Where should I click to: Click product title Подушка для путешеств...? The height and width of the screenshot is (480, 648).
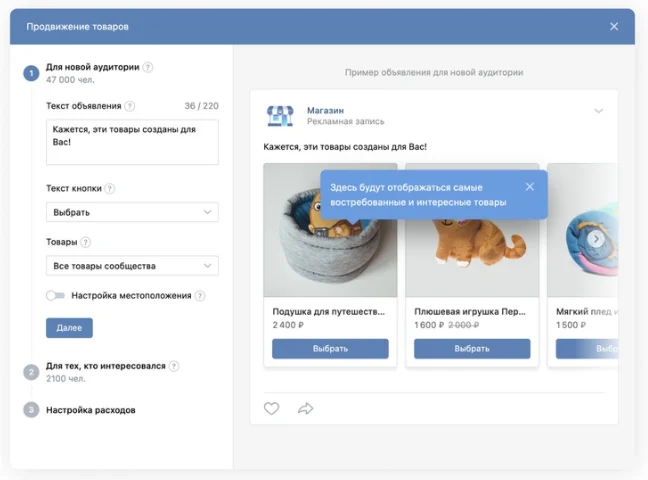pos(329,312)
